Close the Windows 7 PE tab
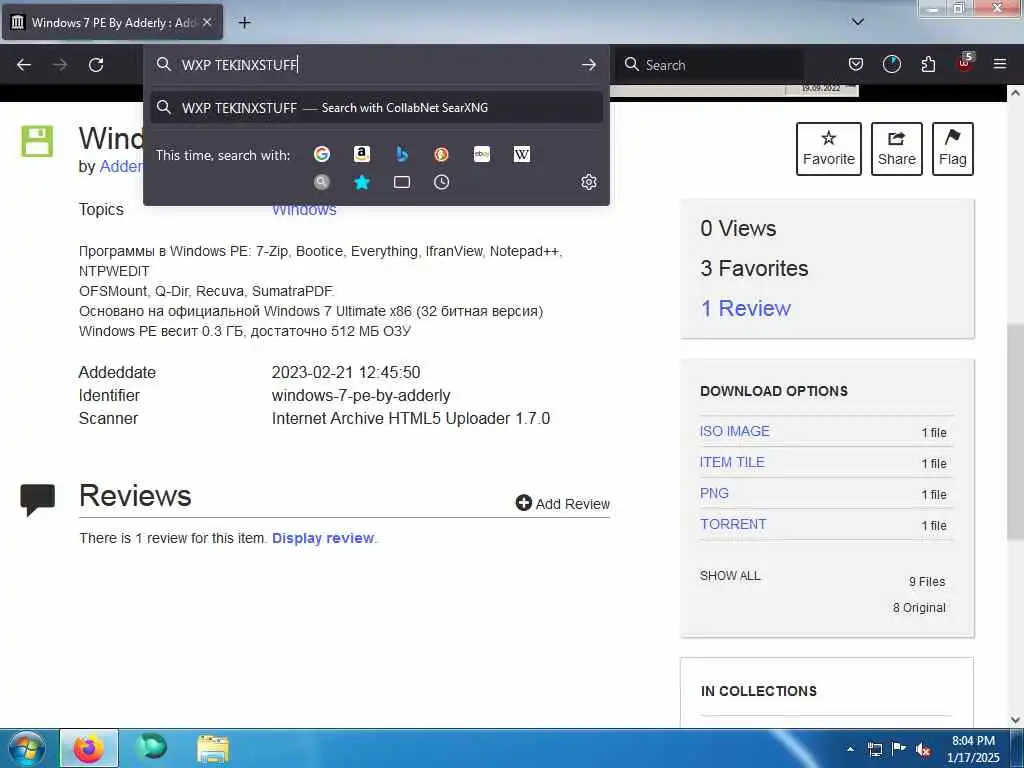This screenshot has width=1024, height=768. [207, 22]
